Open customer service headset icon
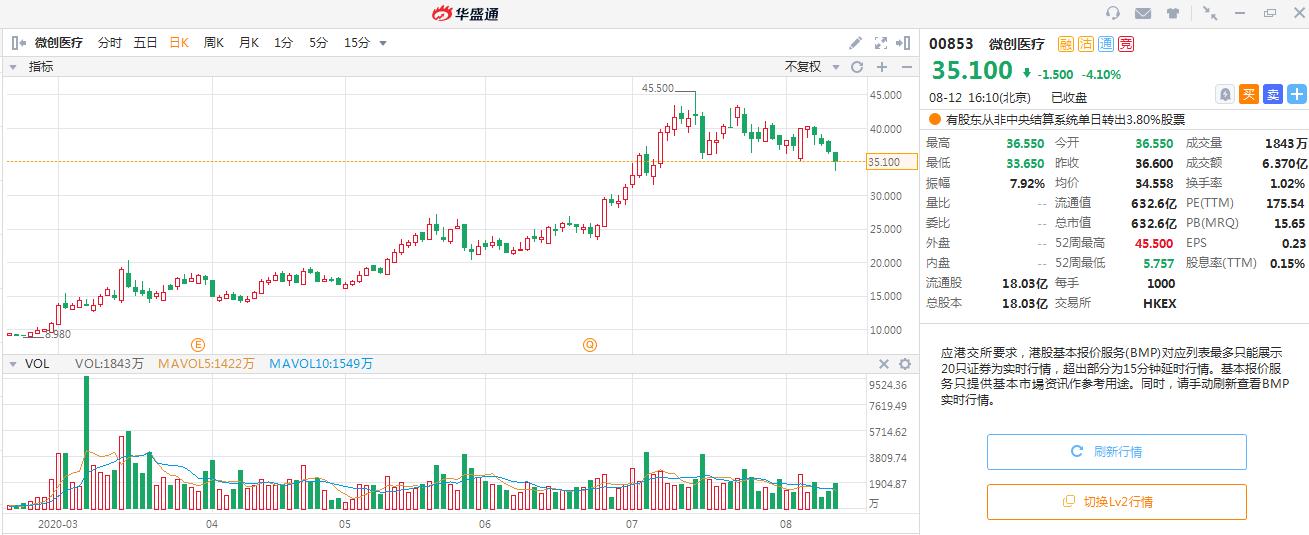This screenshot has width=1309, height=535. click(x=1113, y=13)
